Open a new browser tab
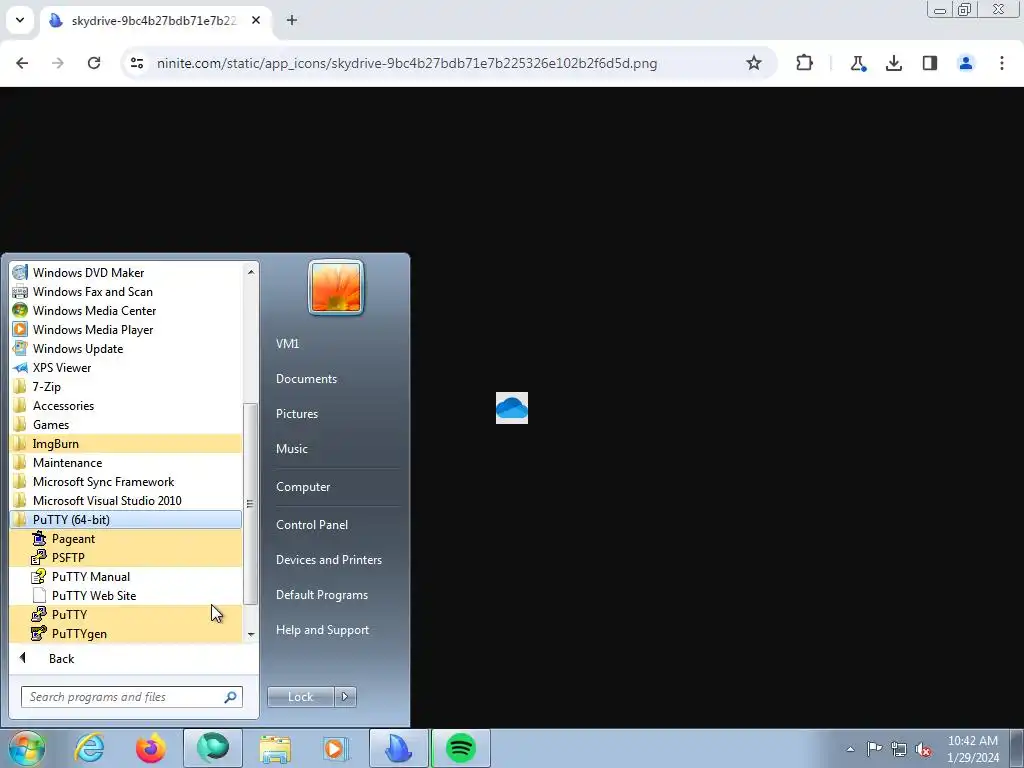Image resolution: width=1024 pixels, height=768 pixels. click(292, 20)
